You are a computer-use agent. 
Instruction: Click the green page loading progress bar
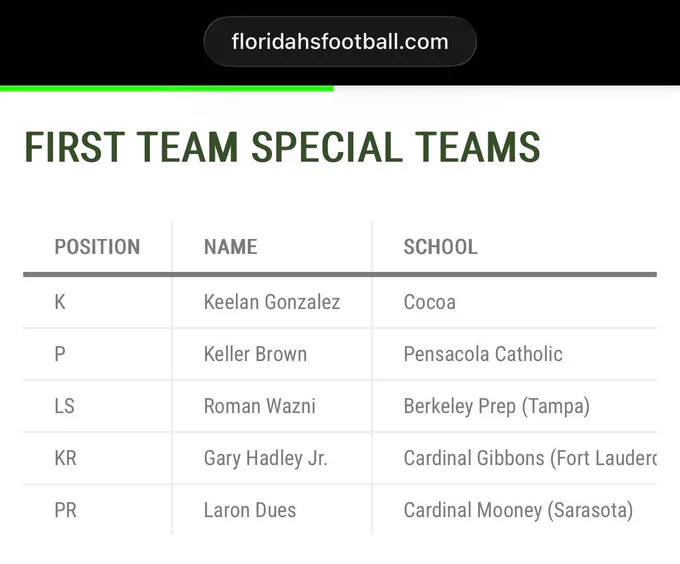tap(167, 89)
